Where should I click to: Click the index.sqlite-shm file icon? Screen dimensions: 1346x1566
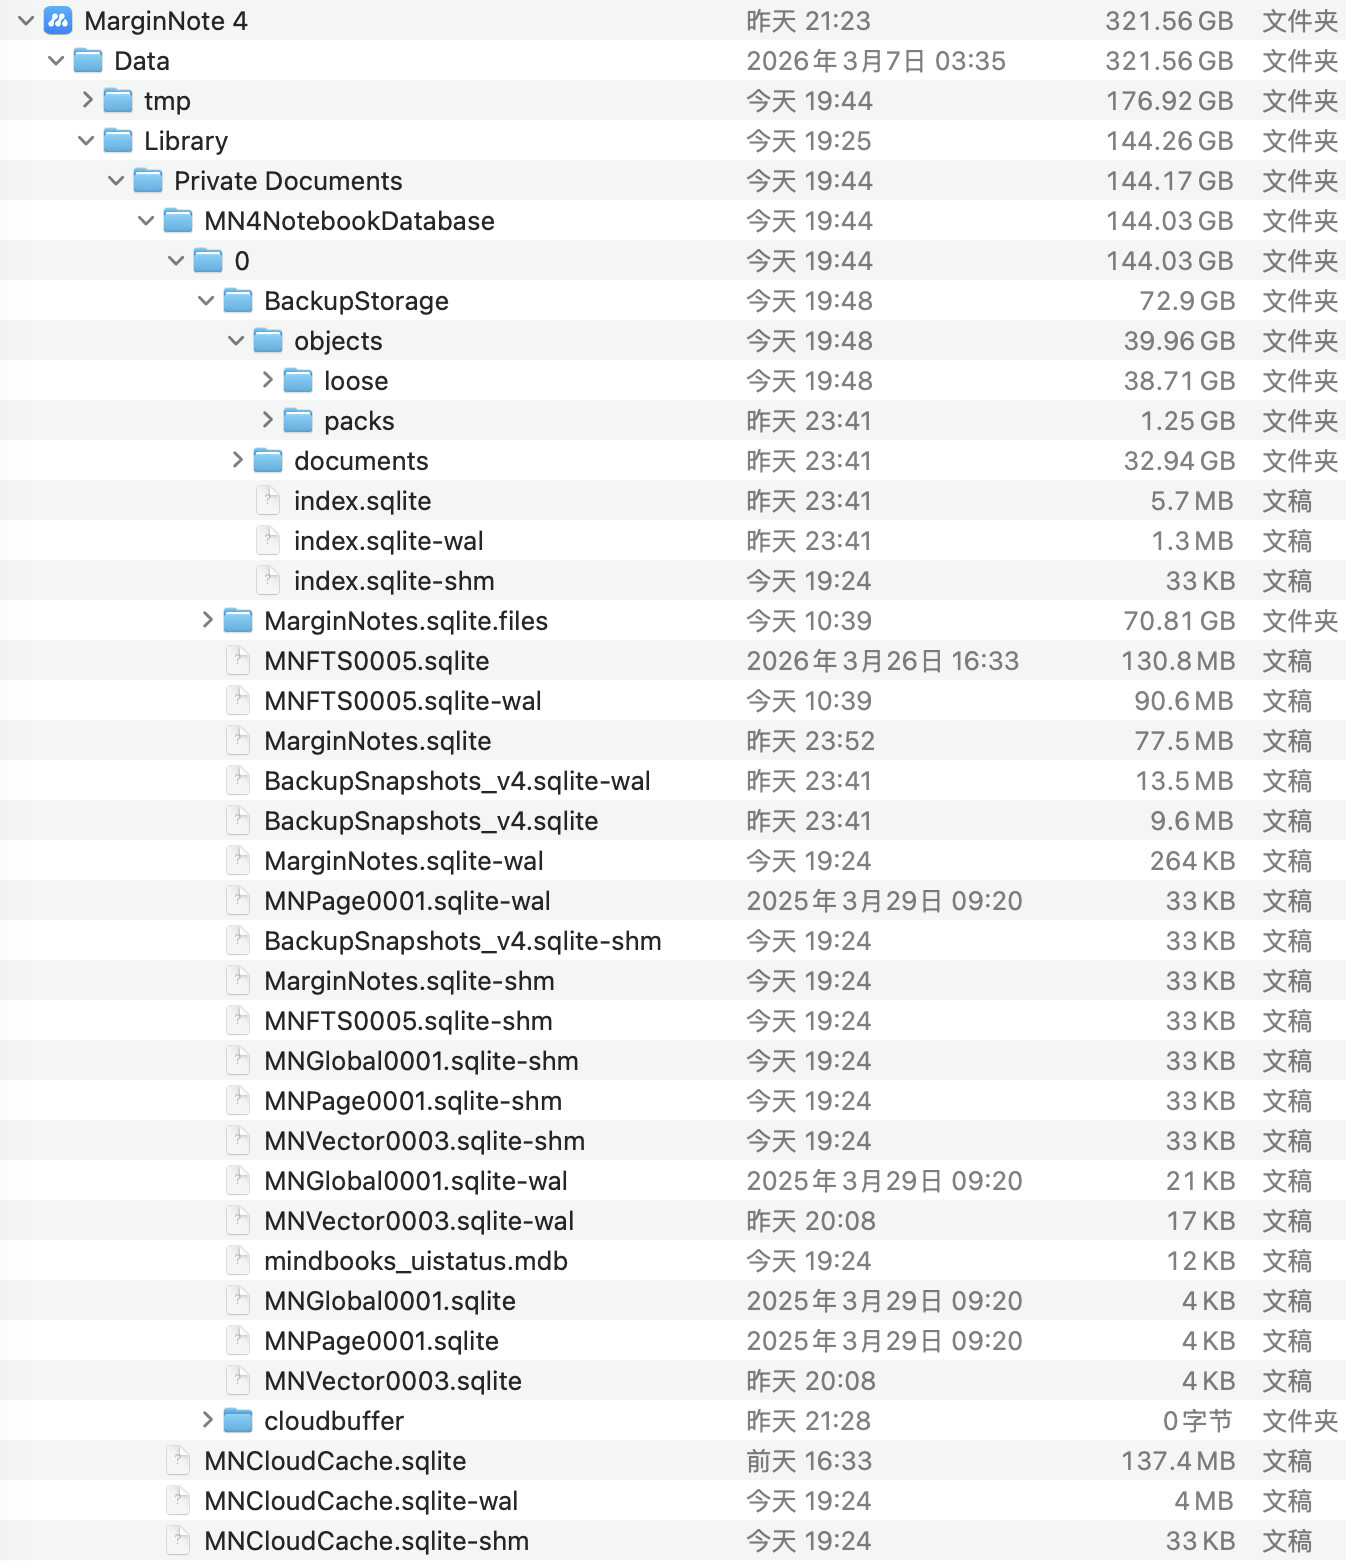[268, 581]
